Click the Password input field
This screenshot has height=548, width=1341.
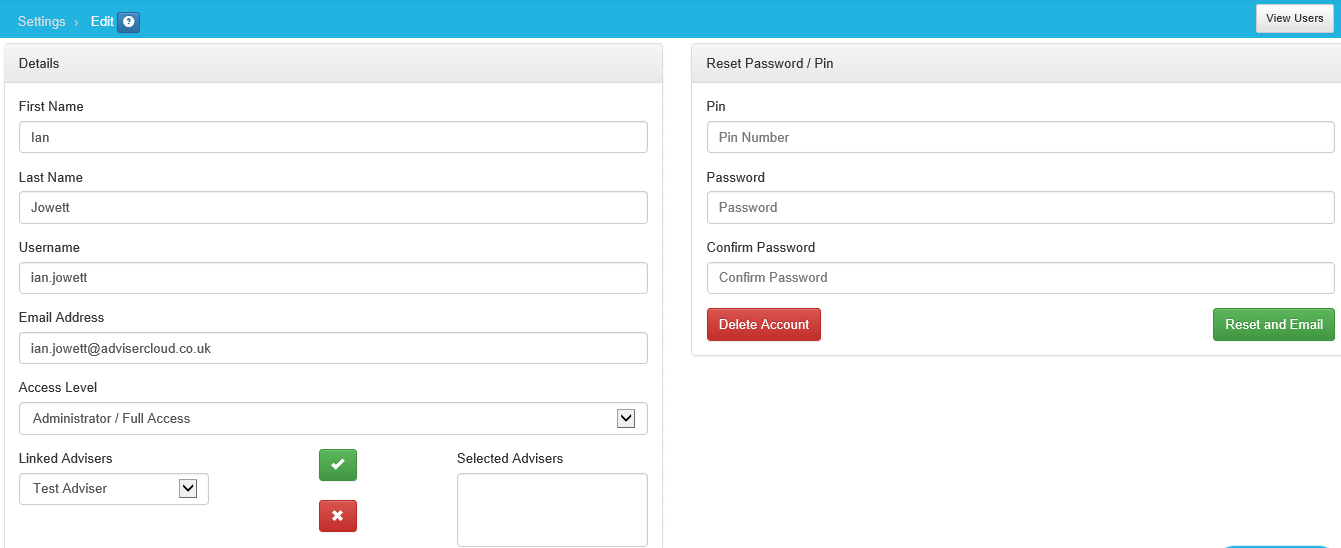pyautogui.click(x=1020, y=208)
